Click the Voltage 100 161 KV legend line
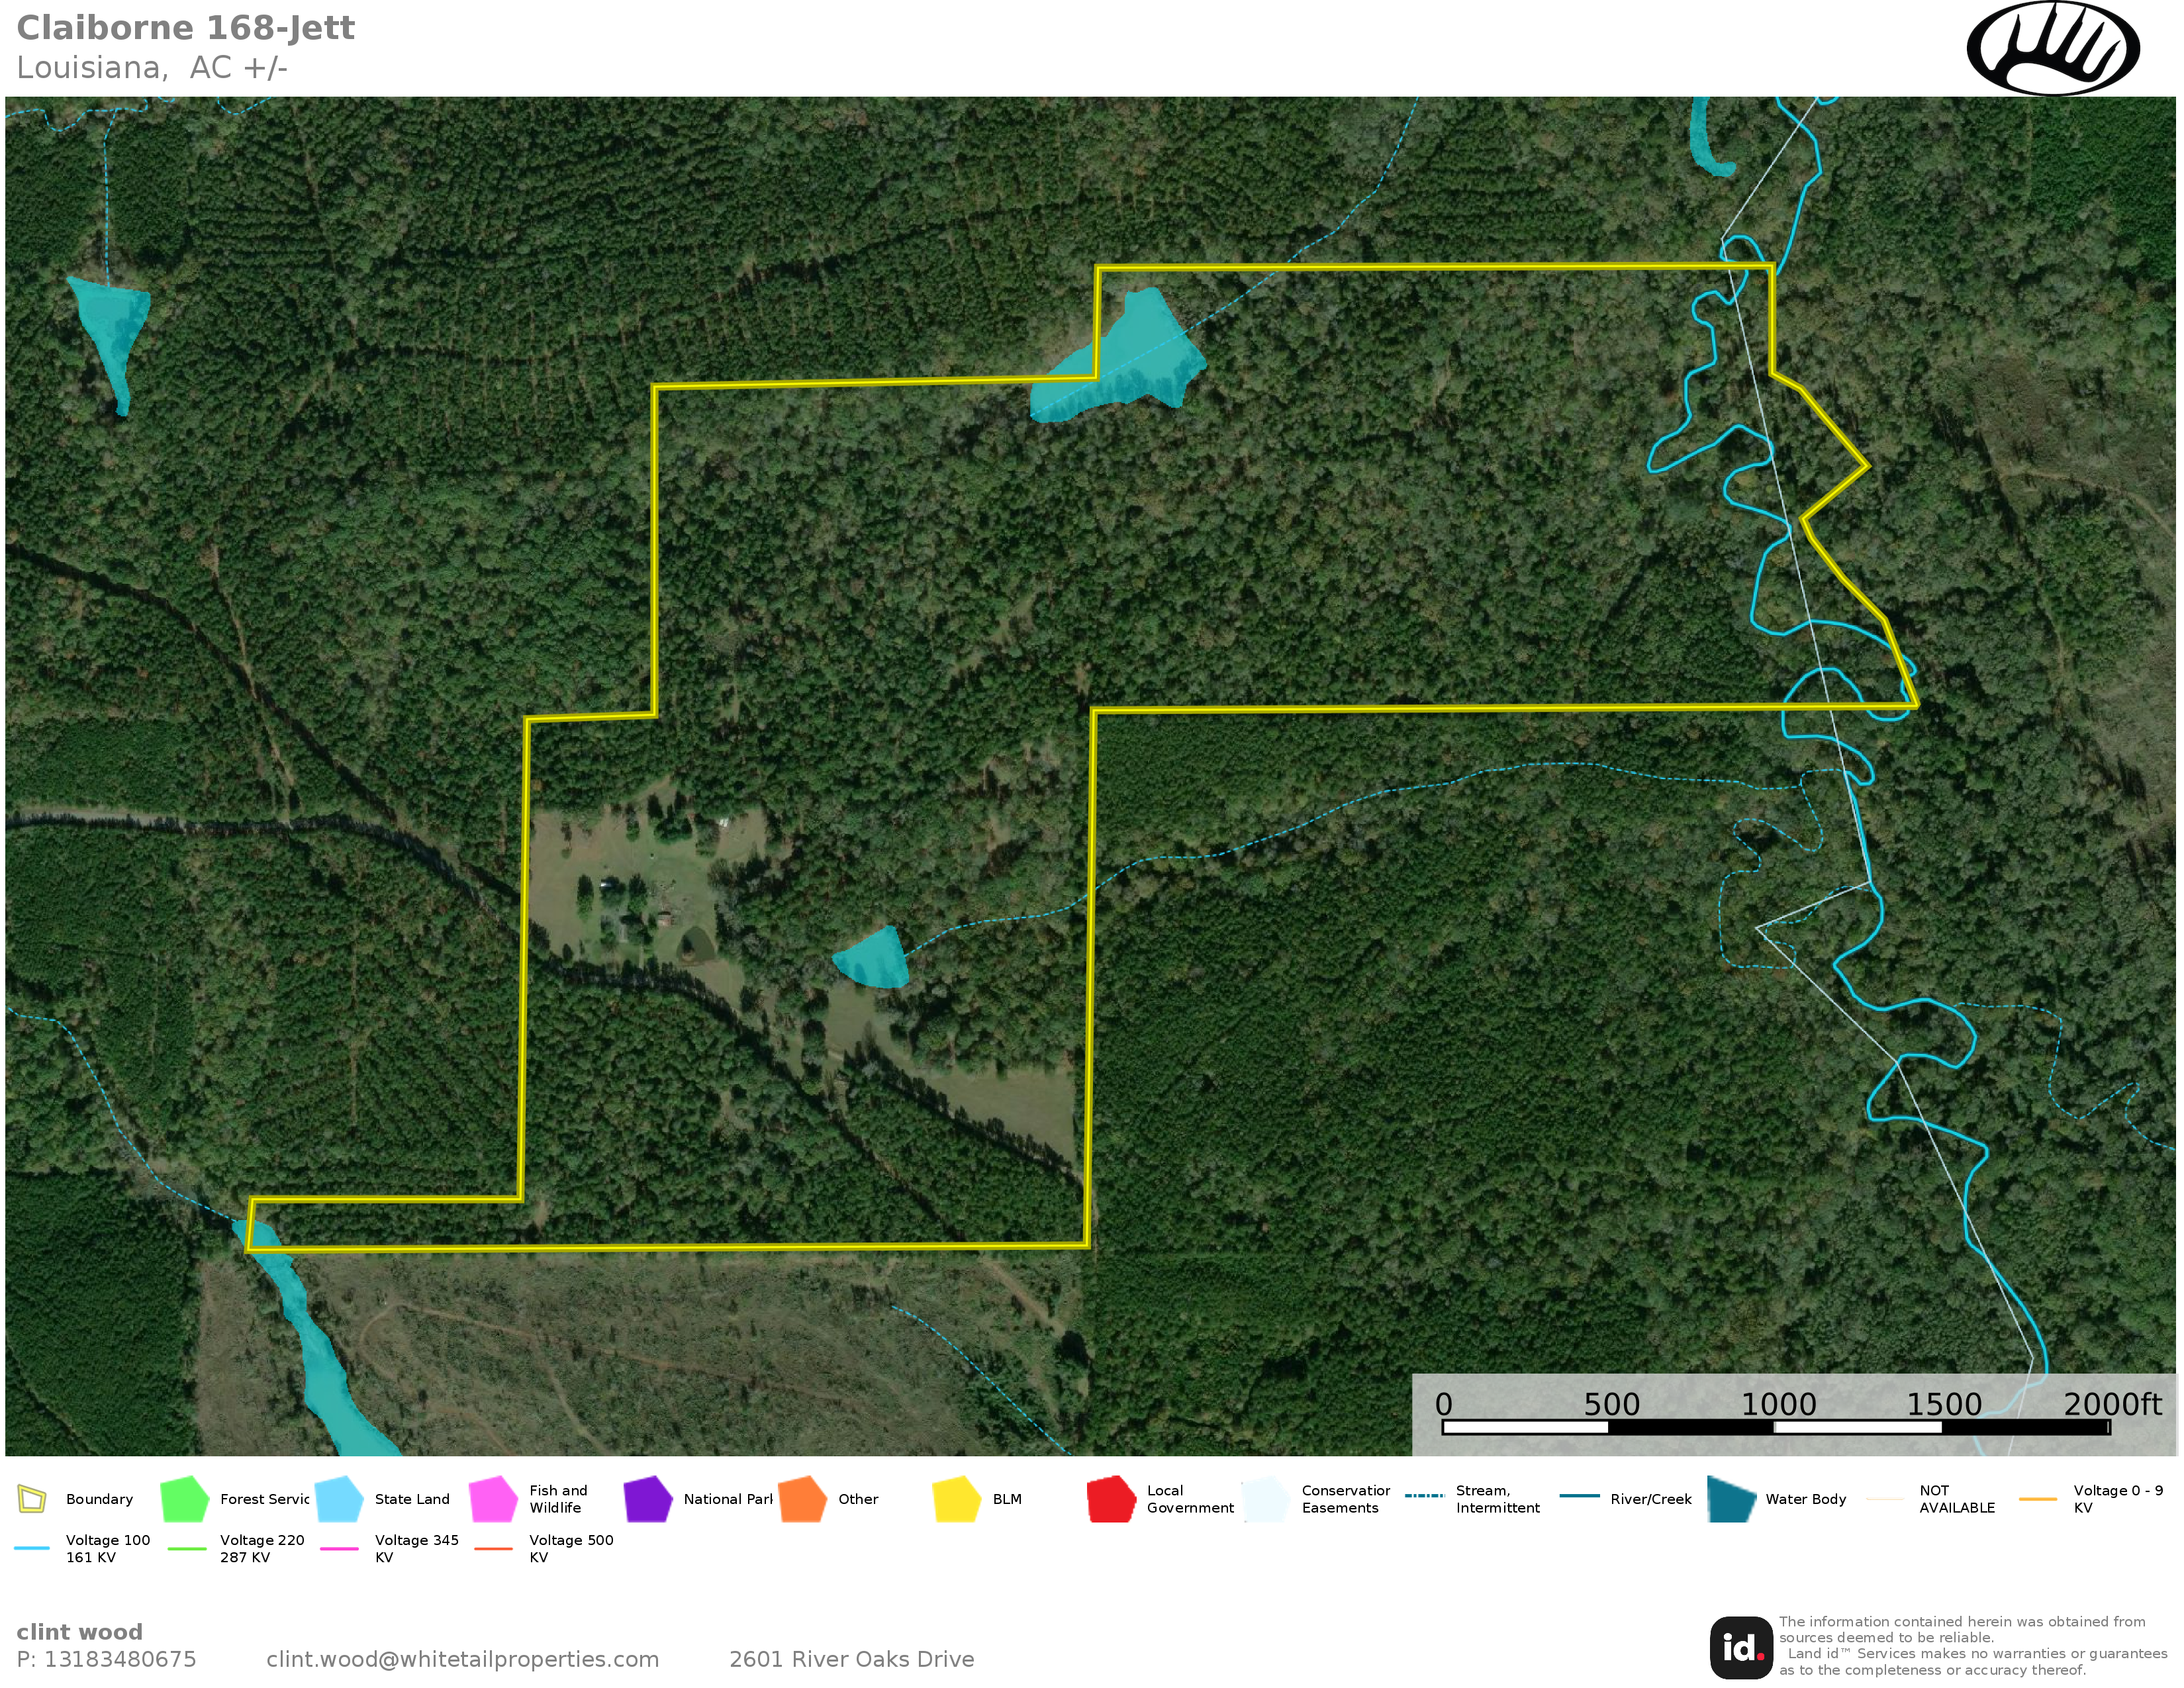This screenshot has width=2184, height=1688. [x=32, y=1548]
